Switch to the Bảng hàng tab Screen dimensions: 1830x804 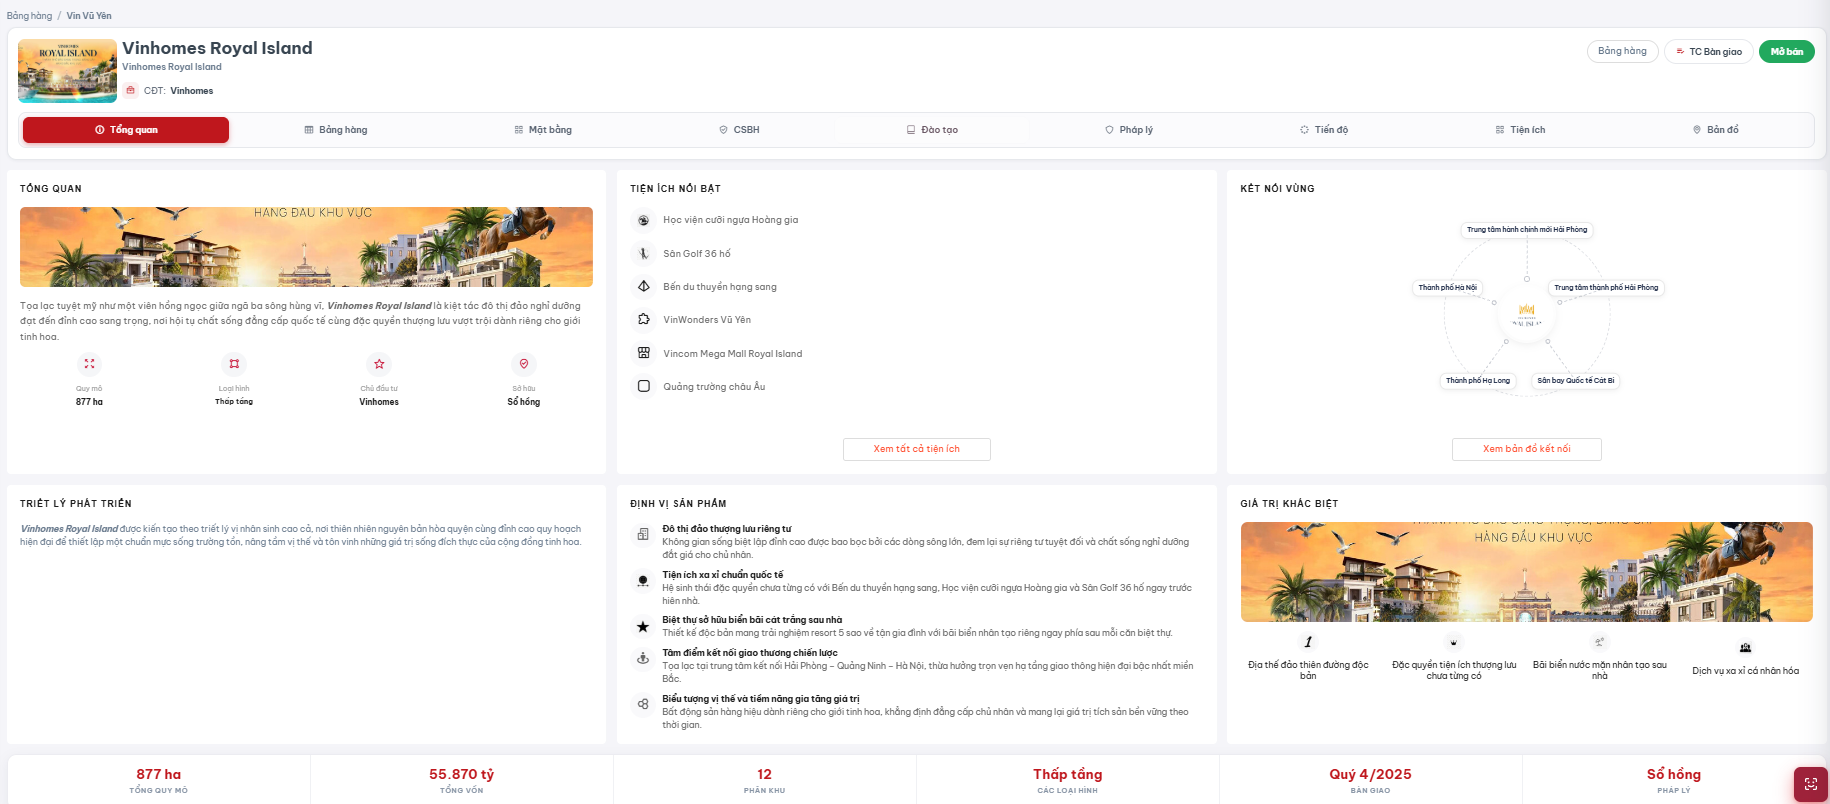click(x=336, y=130)
